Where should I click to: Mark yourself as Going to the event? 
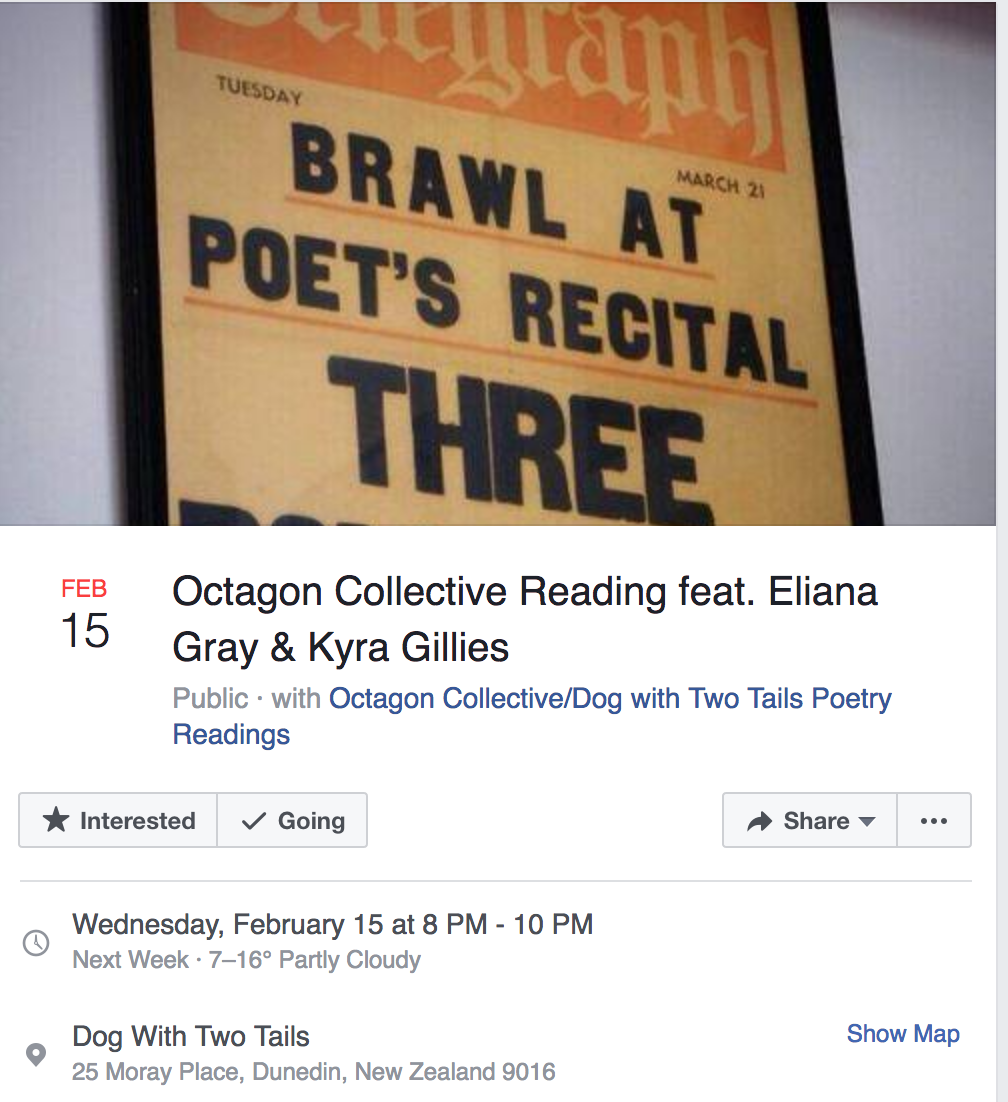(292, 821)
